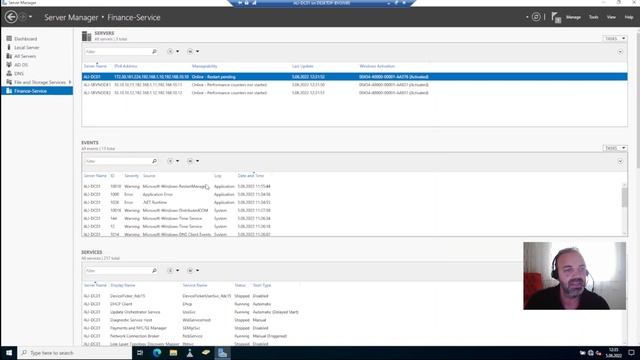Open the Windows Start menu
The image size is (640, 360).
tap(9, 353)
